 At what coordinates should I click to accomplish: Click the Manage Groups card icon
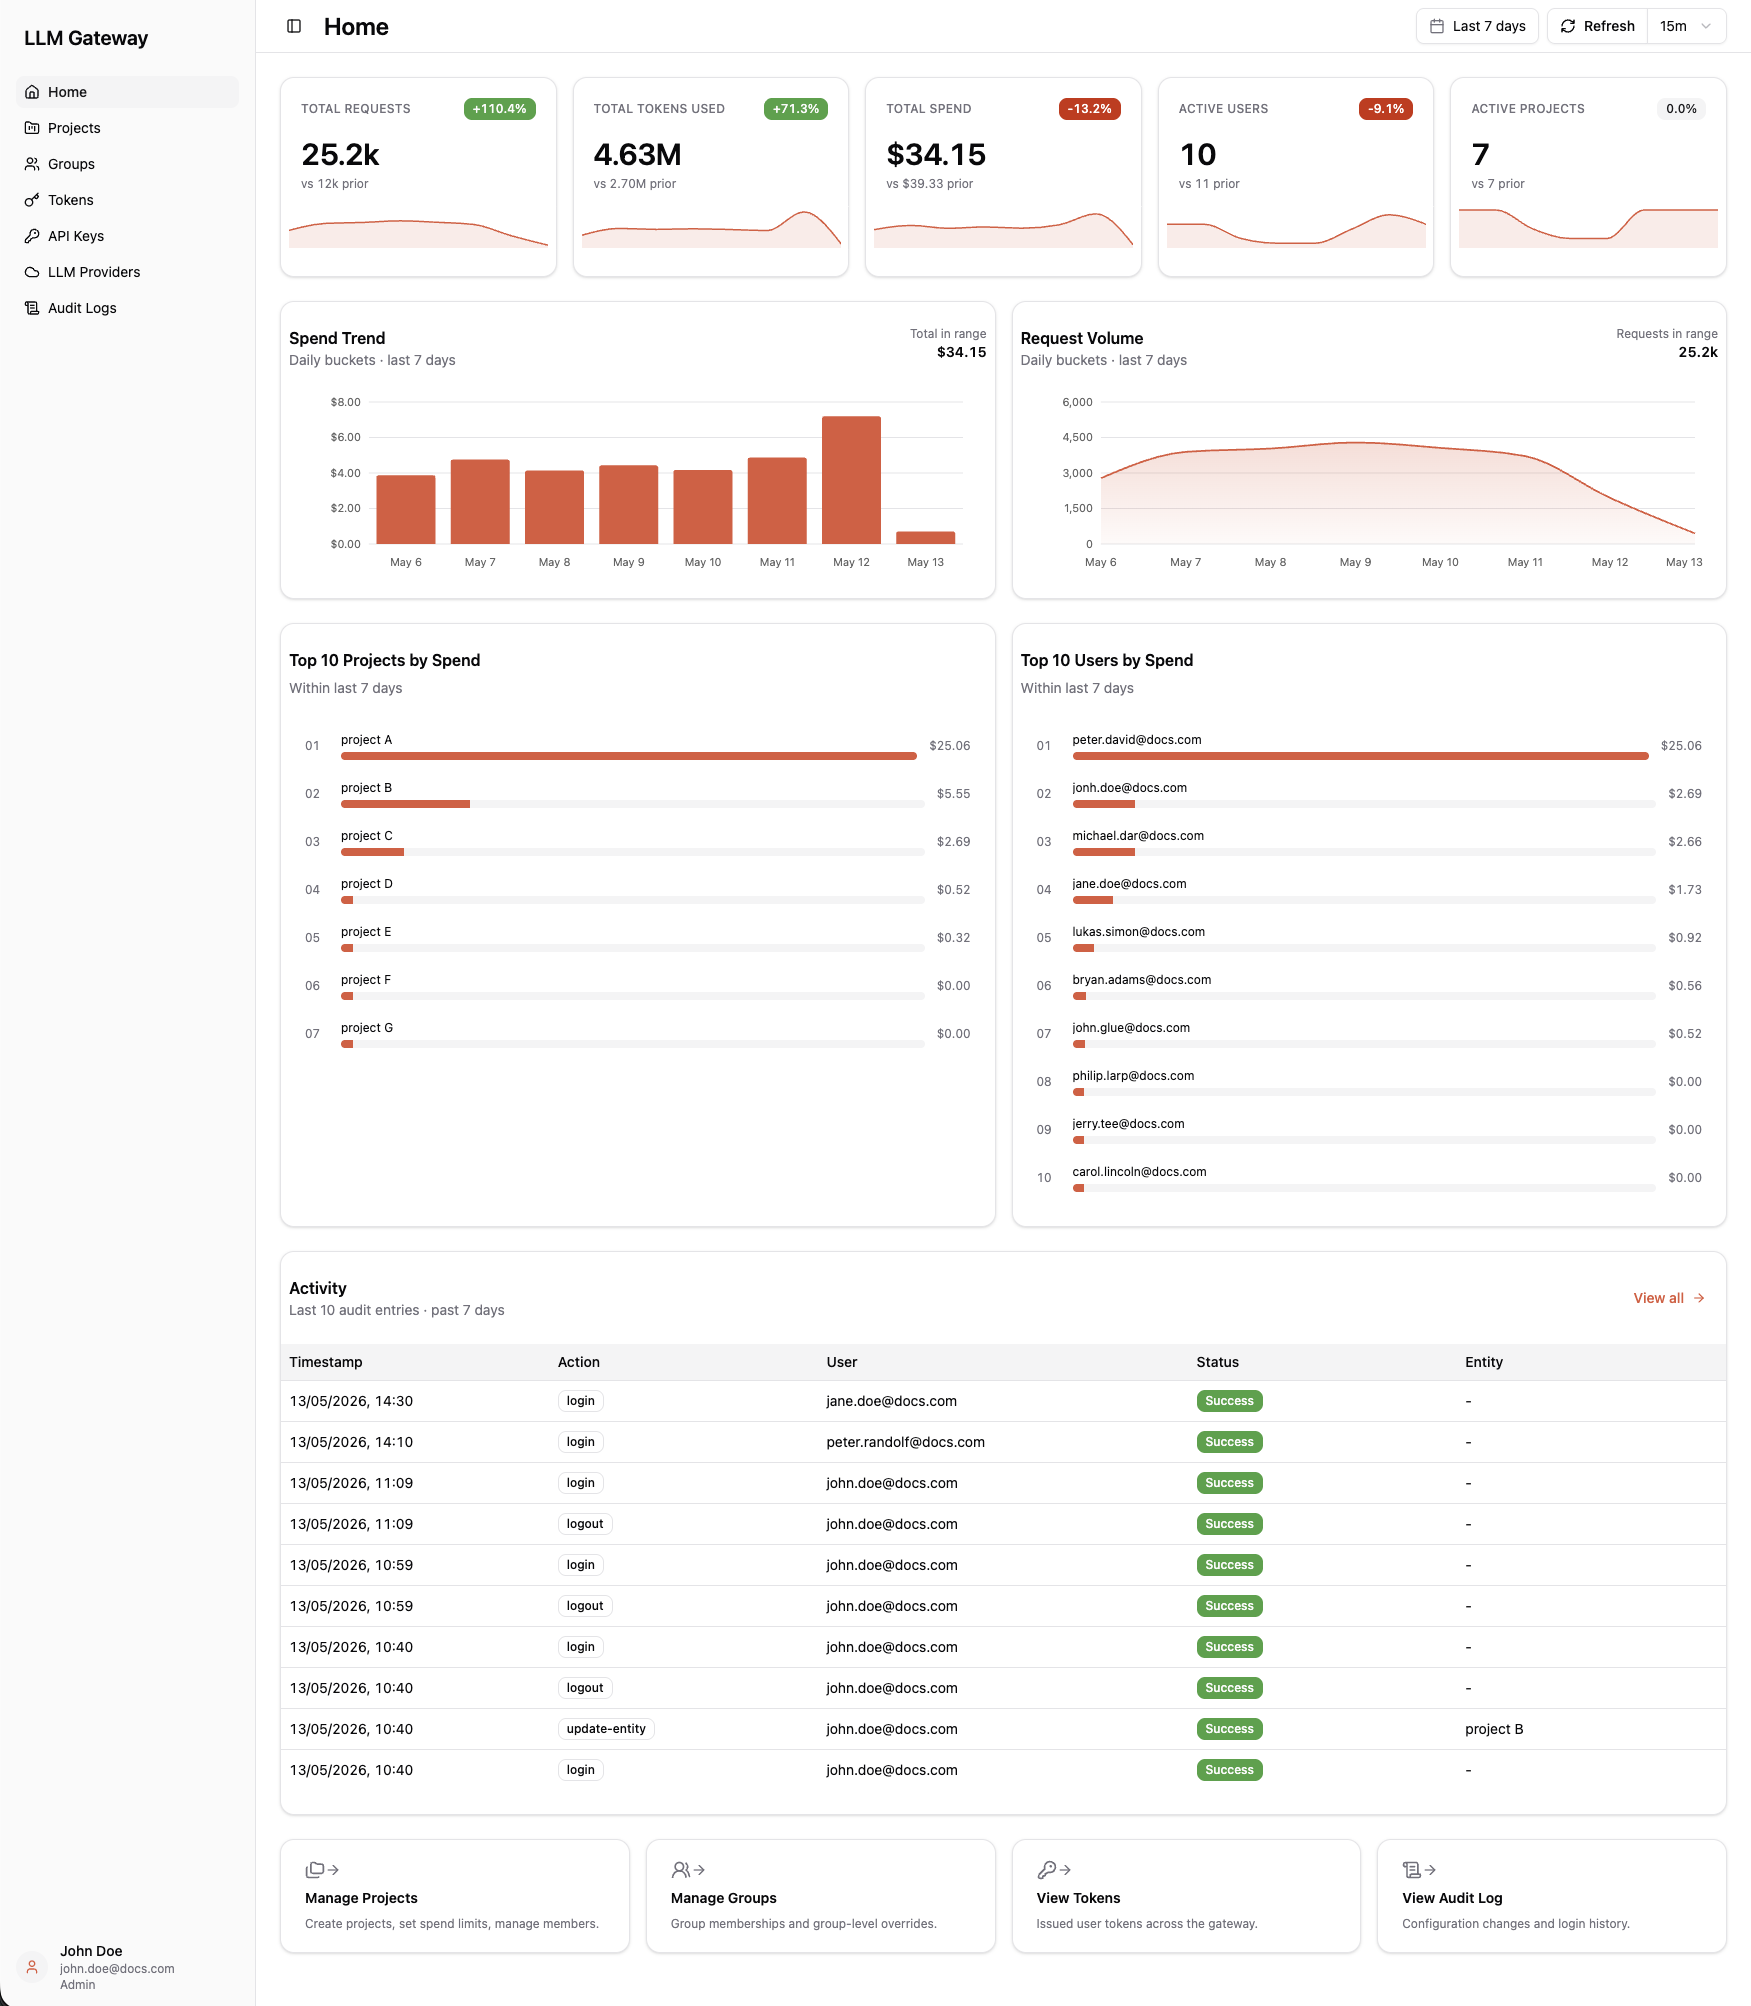(x=688, y=1870)
